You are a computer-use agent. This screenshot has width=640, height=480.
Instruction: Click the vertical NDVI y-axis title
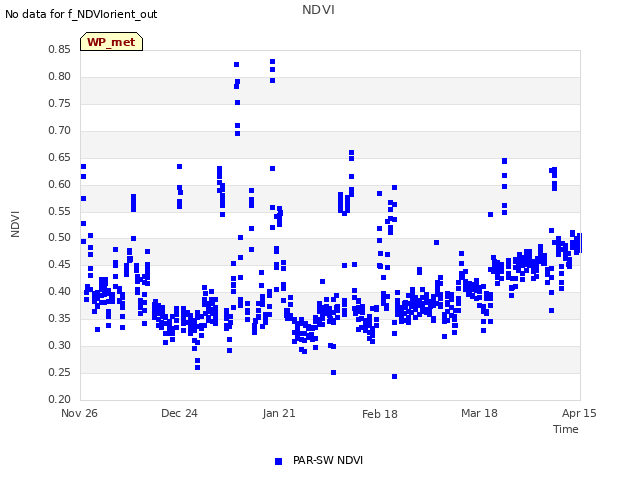click(x=15, y=224)
